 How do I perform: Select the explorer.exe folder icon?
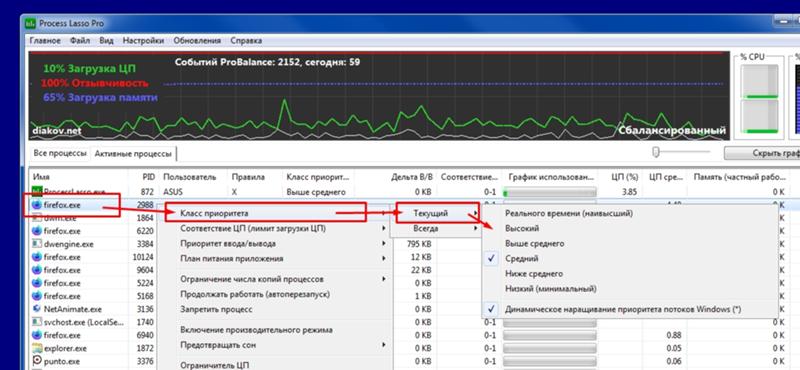point(37,349)
